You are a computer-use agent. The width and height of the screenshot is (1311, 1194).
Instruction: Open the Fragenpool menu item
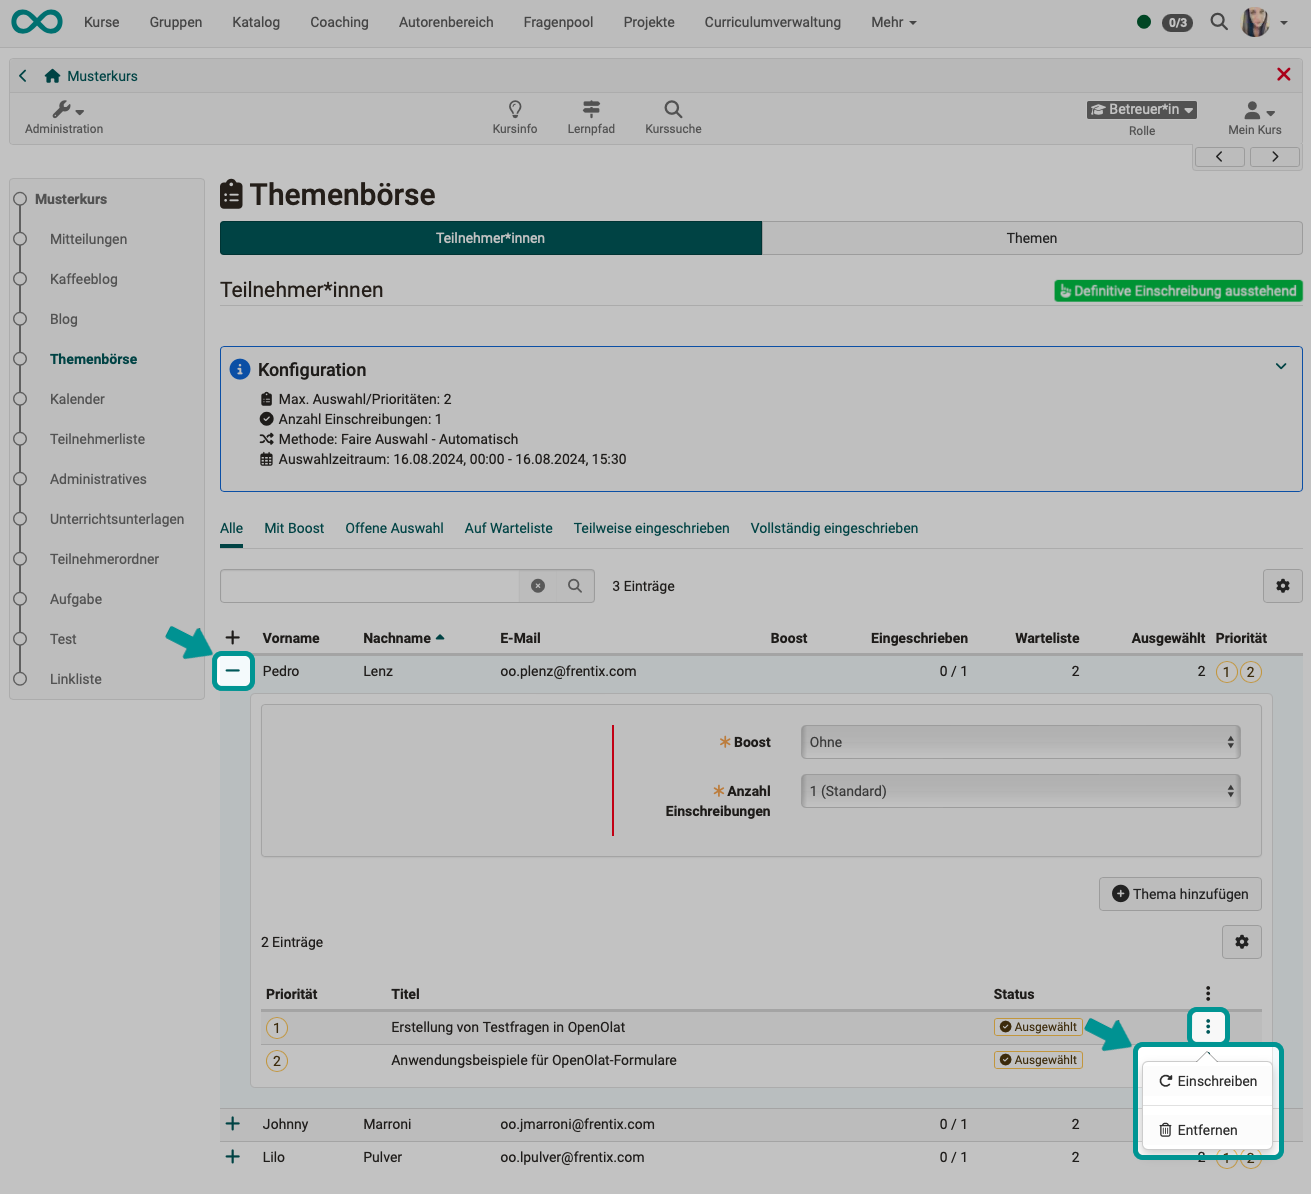pos(557,21)
